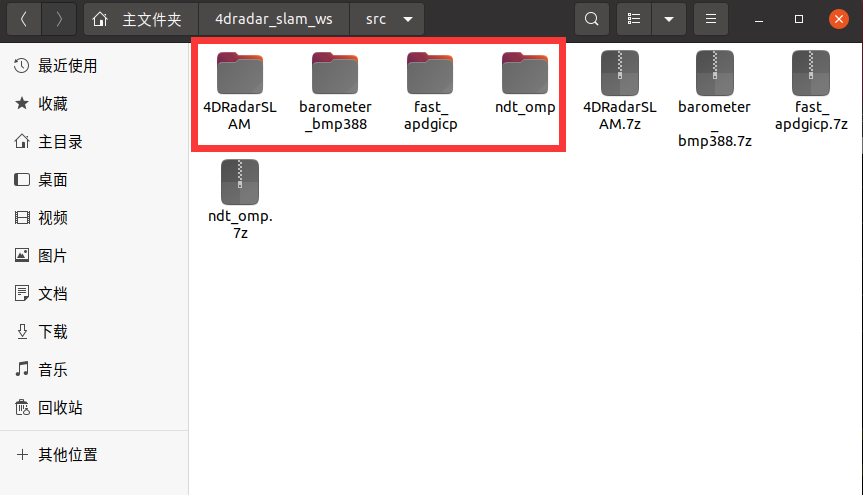Viewport: 863px width, 495px height.
Task: Go to 主文件夹 home path button
Action: coord(141,19)
